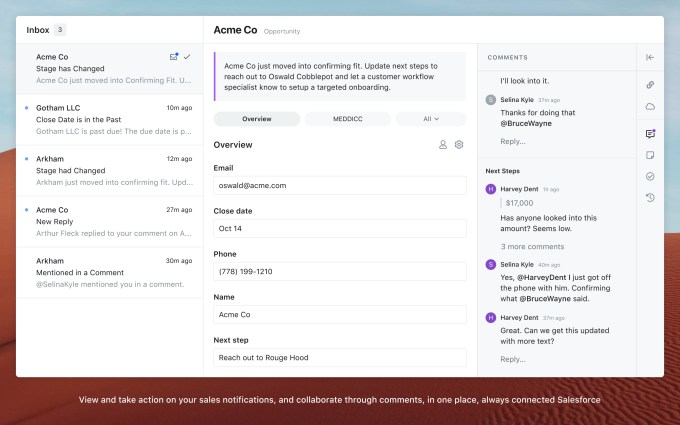
Task: Click the person icon beside Overview
Action: coord(443,145)
